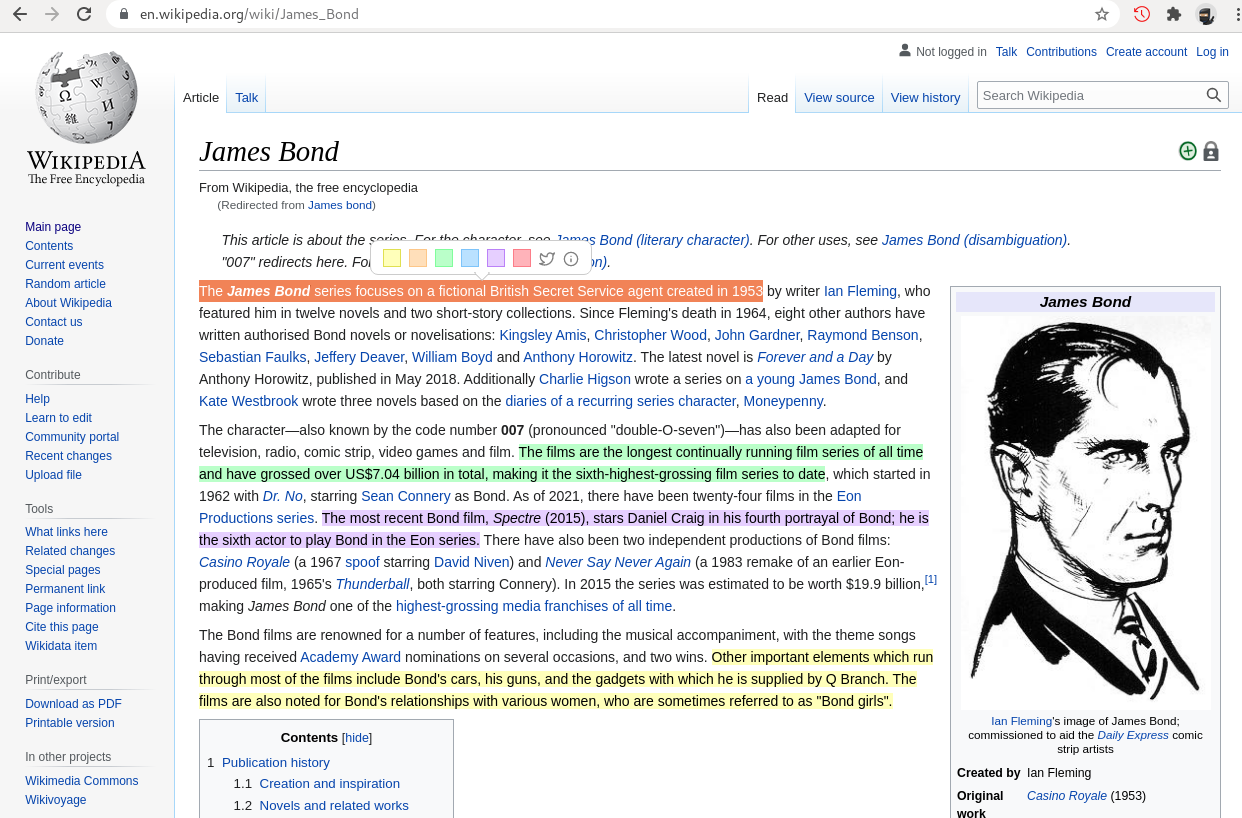The image size is (1242, 818).
Task: Pick the green highlight color
Action: coord(444,258)
